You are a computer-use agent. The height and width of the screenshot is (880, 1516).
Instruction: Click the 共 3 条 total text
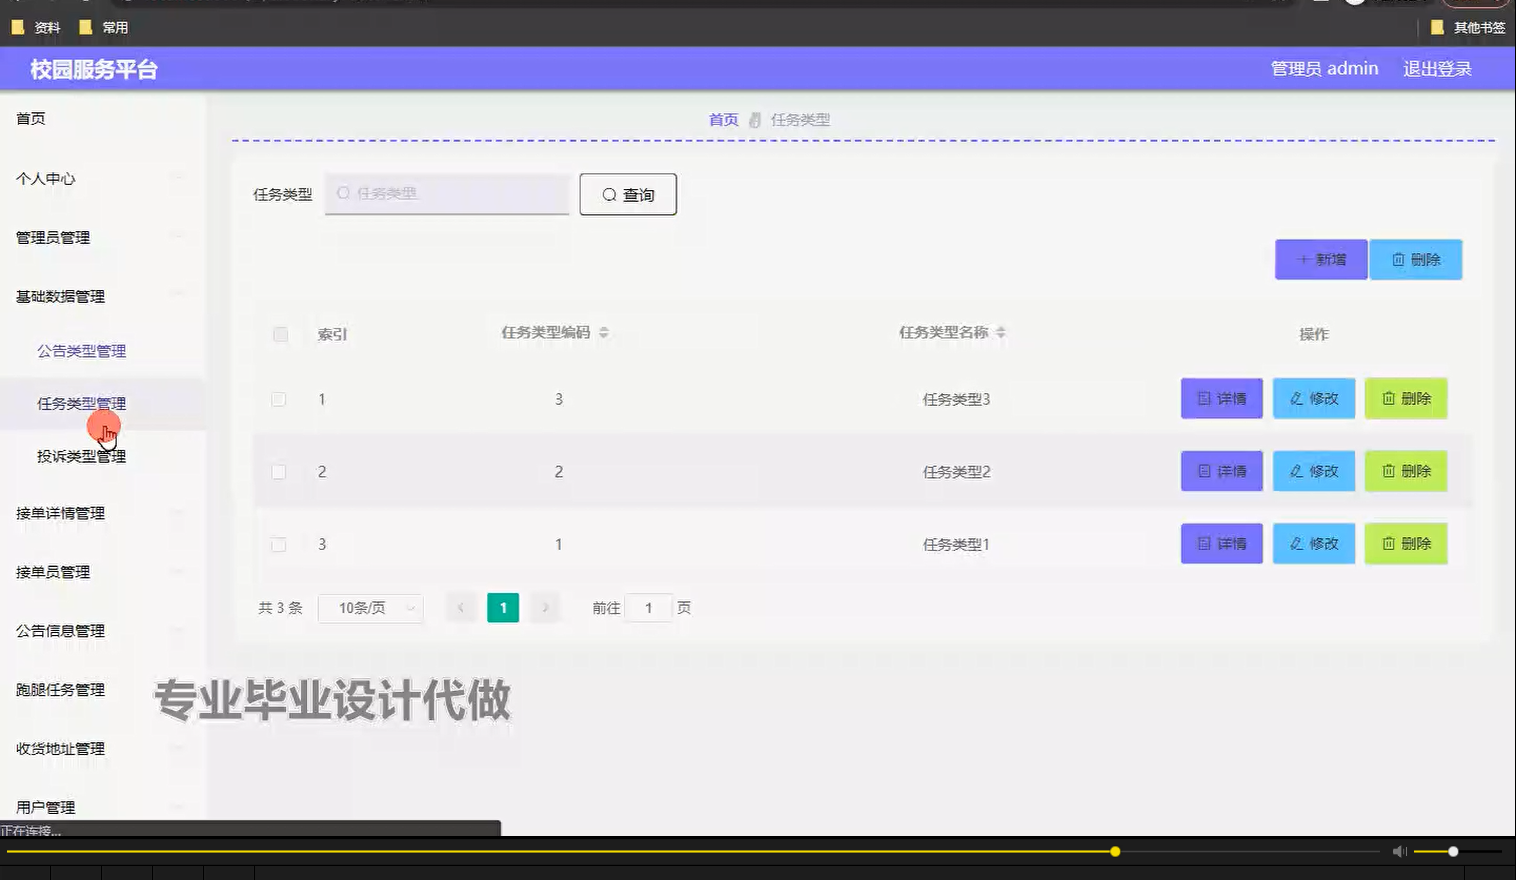pyautogui.click(x=280, y=608)
